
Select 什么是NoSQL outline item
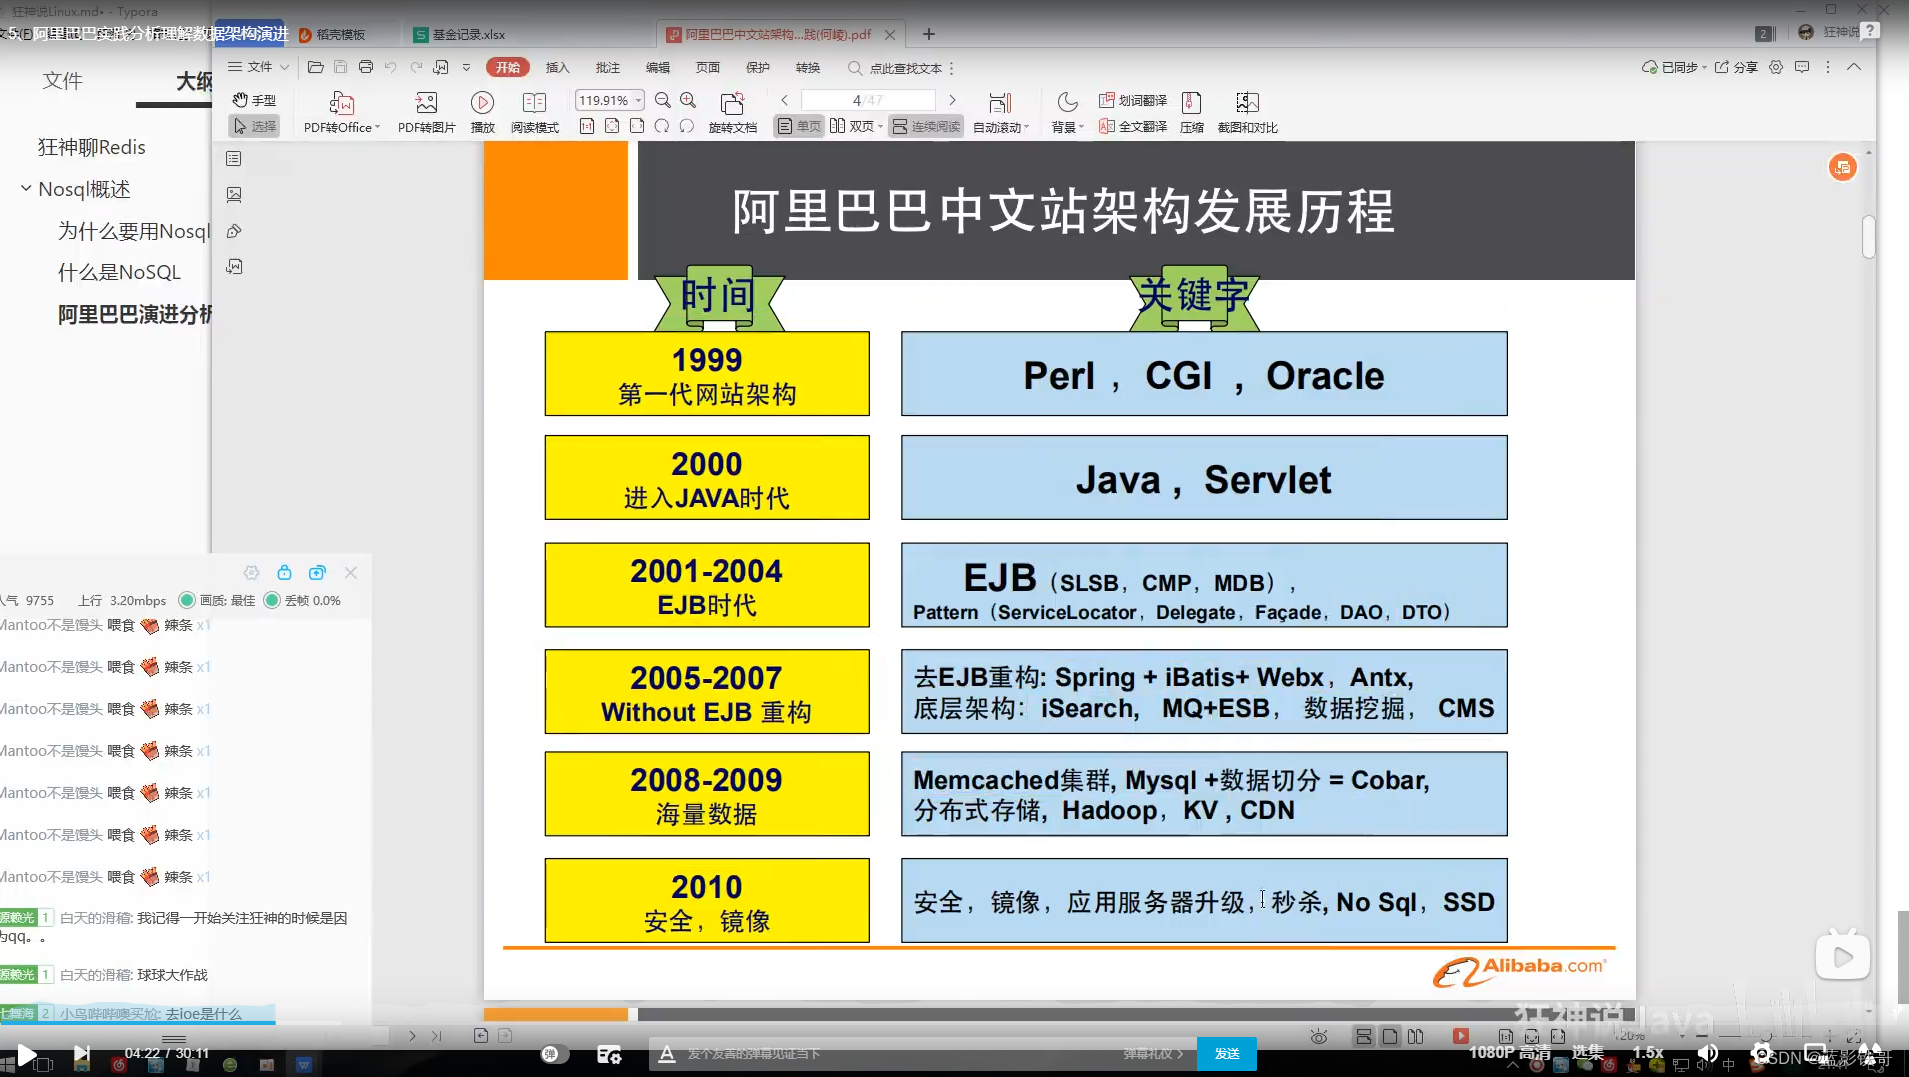click(x=119, y=272)
